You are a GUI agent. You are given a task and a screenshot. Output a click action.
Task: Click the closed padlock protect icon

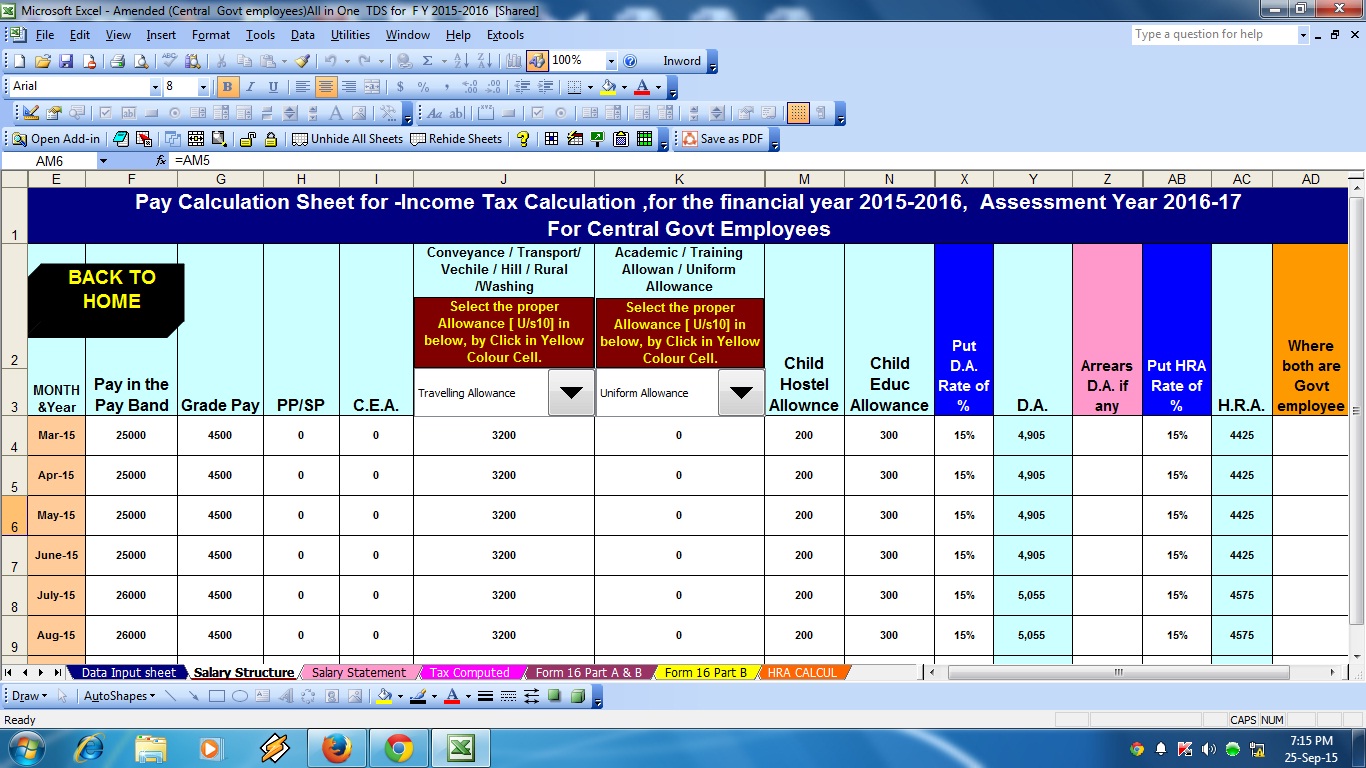point(270,139)
